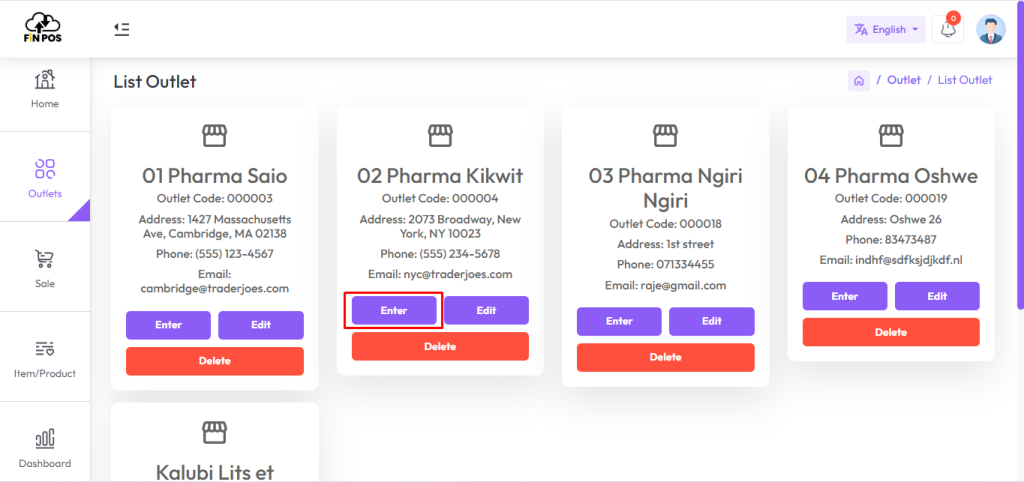Collapse the sidebar menu toggle
This screenshot has width=1024, height=482.
(121, 29)
